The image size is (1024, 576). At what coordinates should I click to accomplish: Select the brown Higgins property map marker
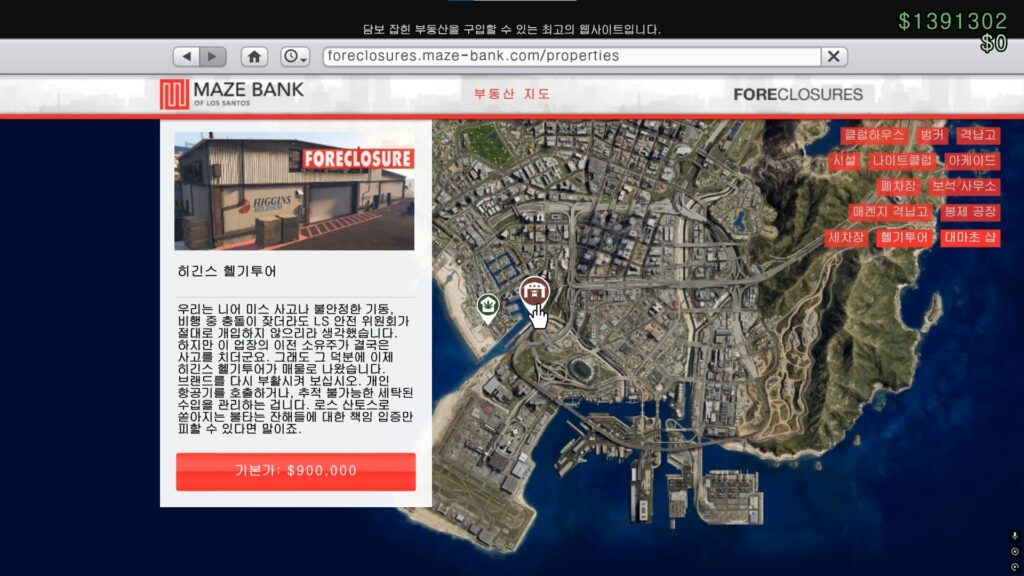[x=535, y=292]
